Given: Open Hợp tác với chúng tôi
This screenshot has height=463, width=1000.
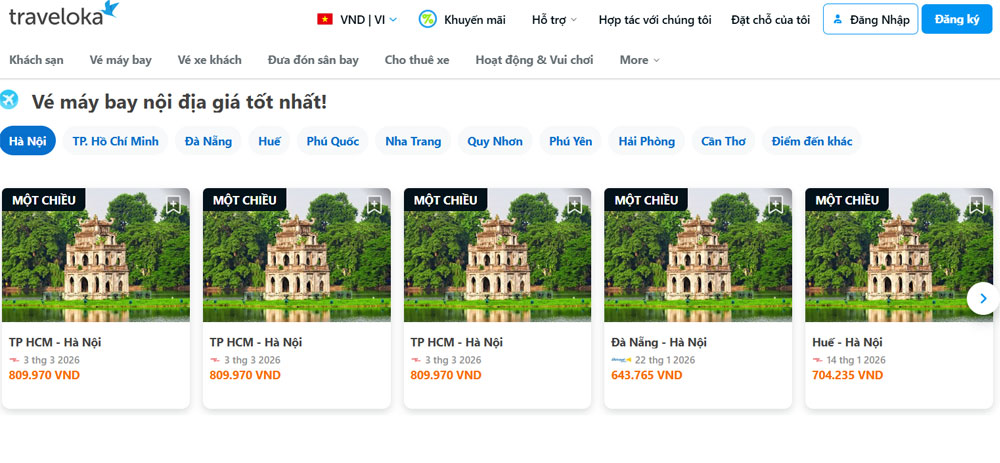Looking at the screenshot, I should (655, 20).
